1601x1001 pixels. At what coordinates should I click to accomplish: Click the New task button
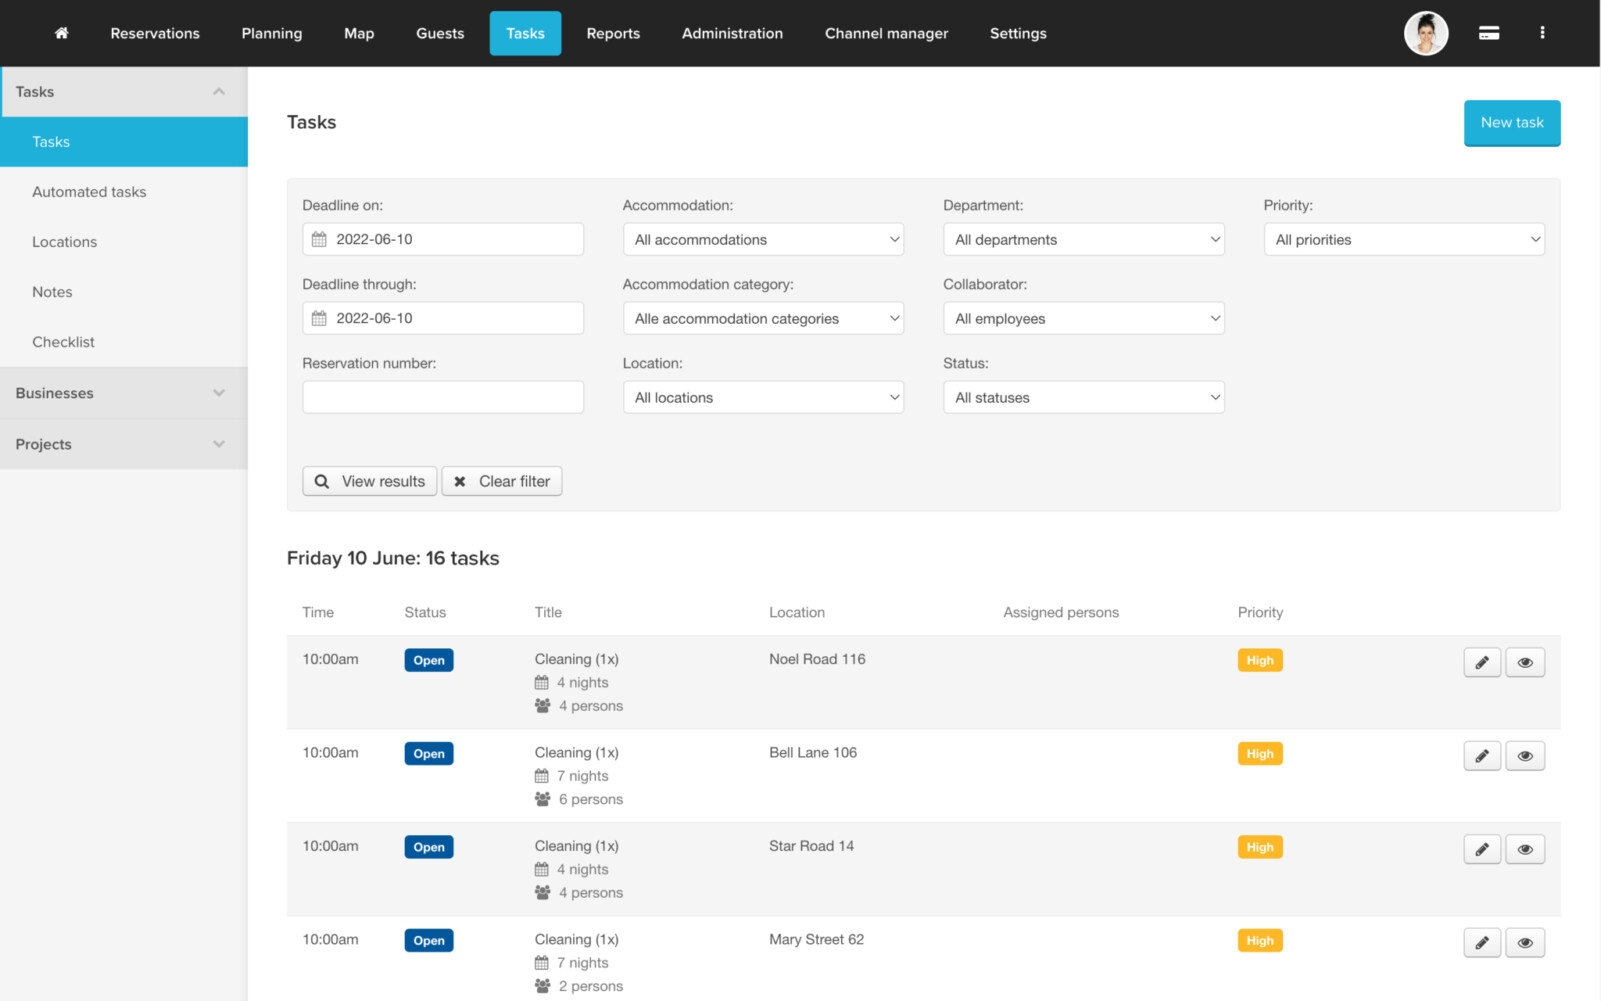tap(1511, 123)
